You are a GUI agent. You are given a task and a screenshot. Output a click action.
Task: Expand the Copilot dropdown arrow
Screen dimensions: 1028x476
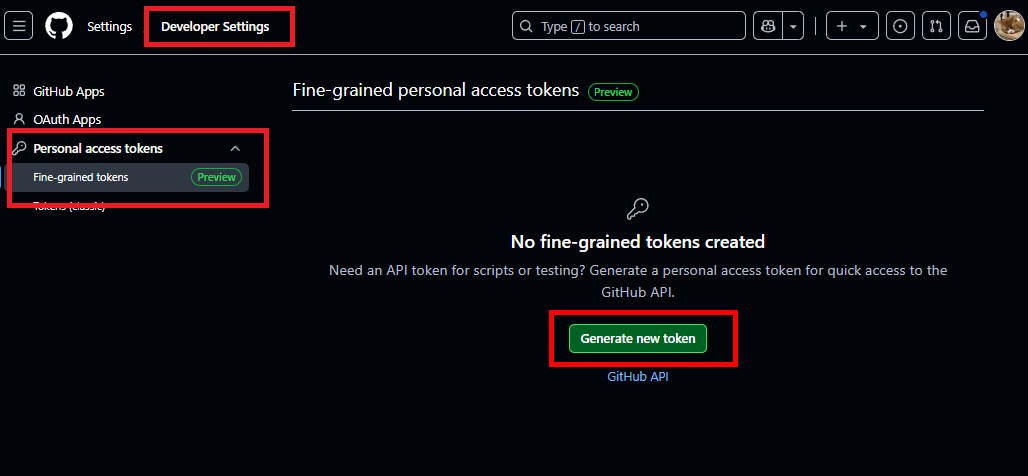(x=794, y=26)
